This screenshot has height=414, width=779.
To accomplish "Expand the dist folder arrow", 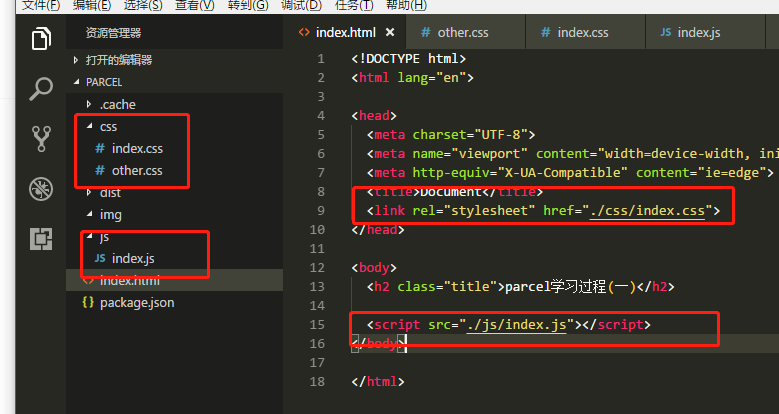I will coord(89,192).
